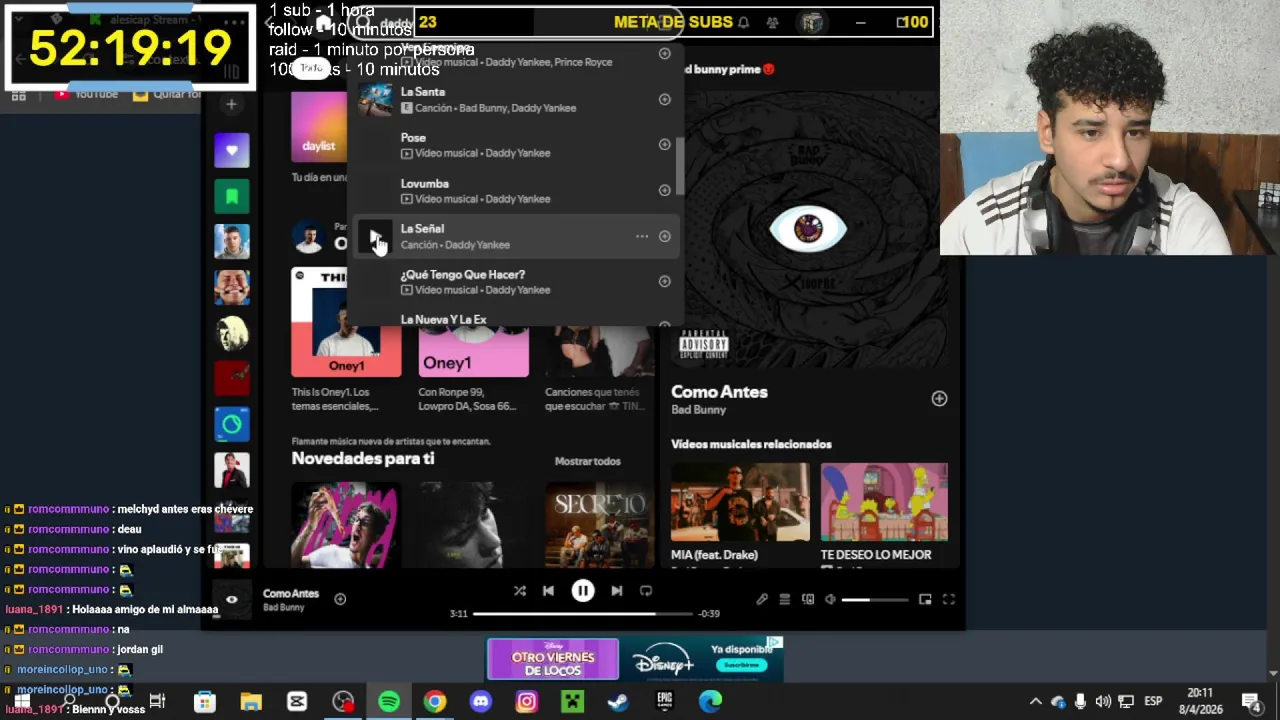Screen dimensions: 1280x720
Task: Open the green bookmark Your Episodes item
Action: (232, 196)
